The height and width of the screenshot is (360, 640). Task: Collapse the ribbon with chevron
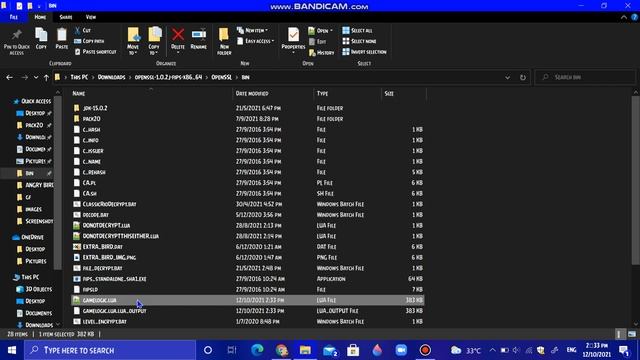coord(624,17)
